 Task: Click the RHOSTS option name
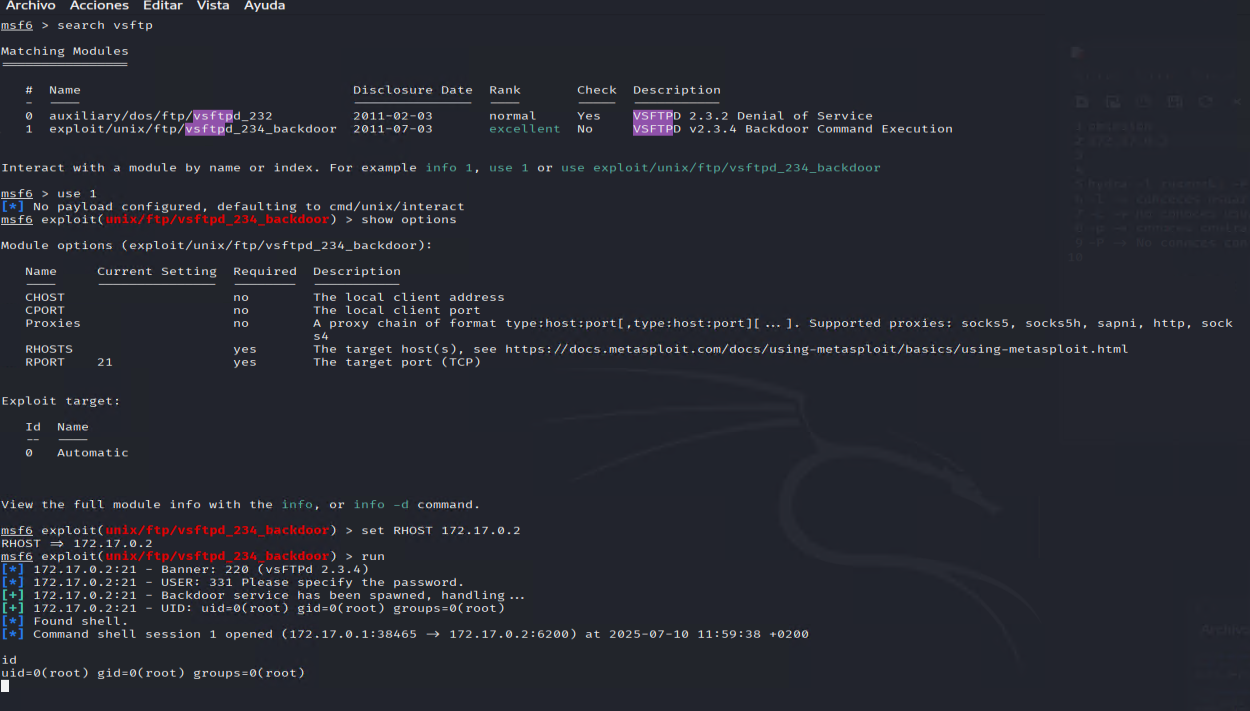[49, 349]
